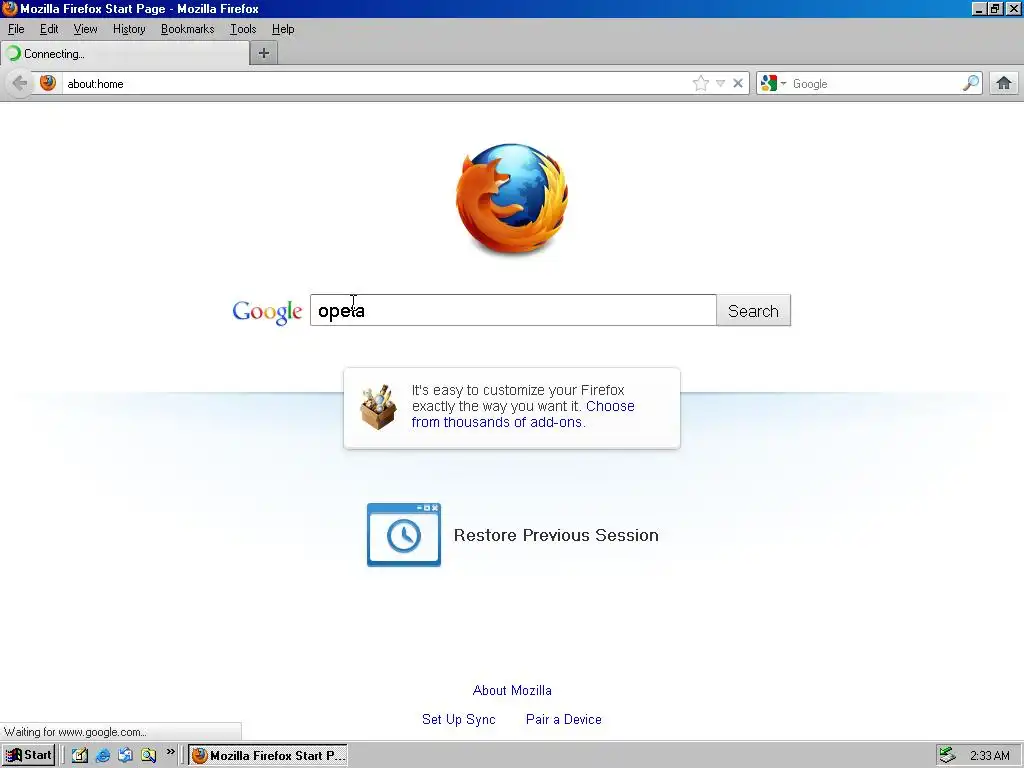Image resolution: width=1024 pixels, height=768 pixels.
Task: Click 'Waiting for www.google.com...' status text
Action: 75,732
